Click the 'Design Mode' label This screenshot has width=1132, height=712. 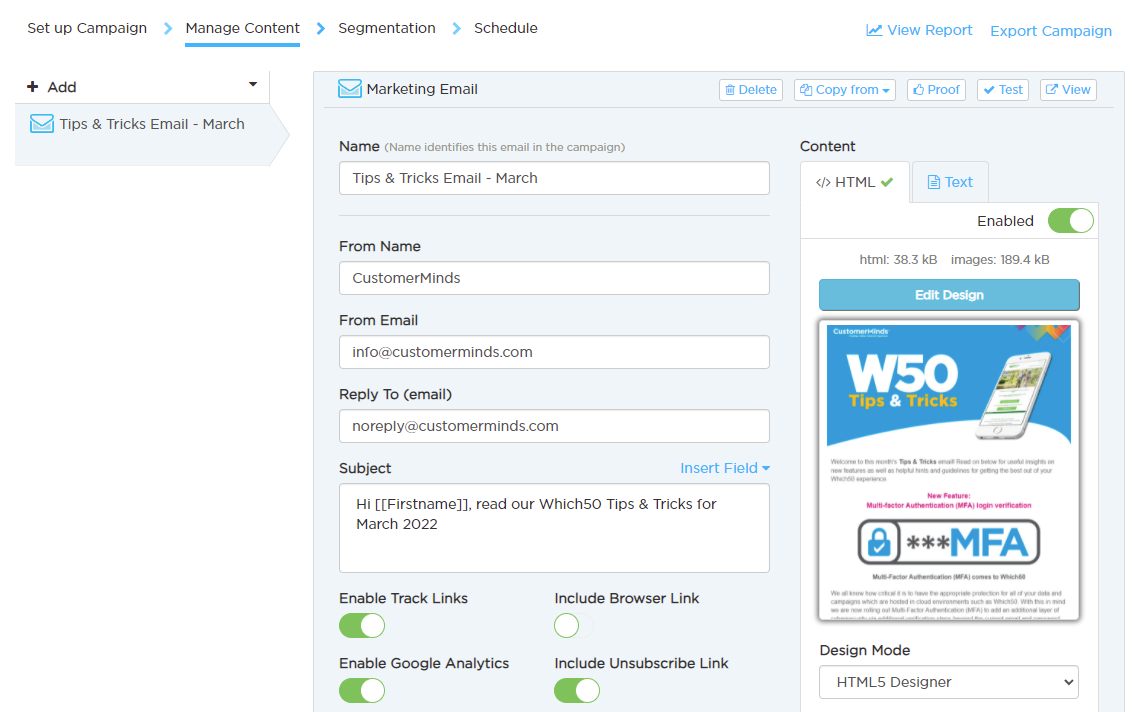tap(865, 651)
